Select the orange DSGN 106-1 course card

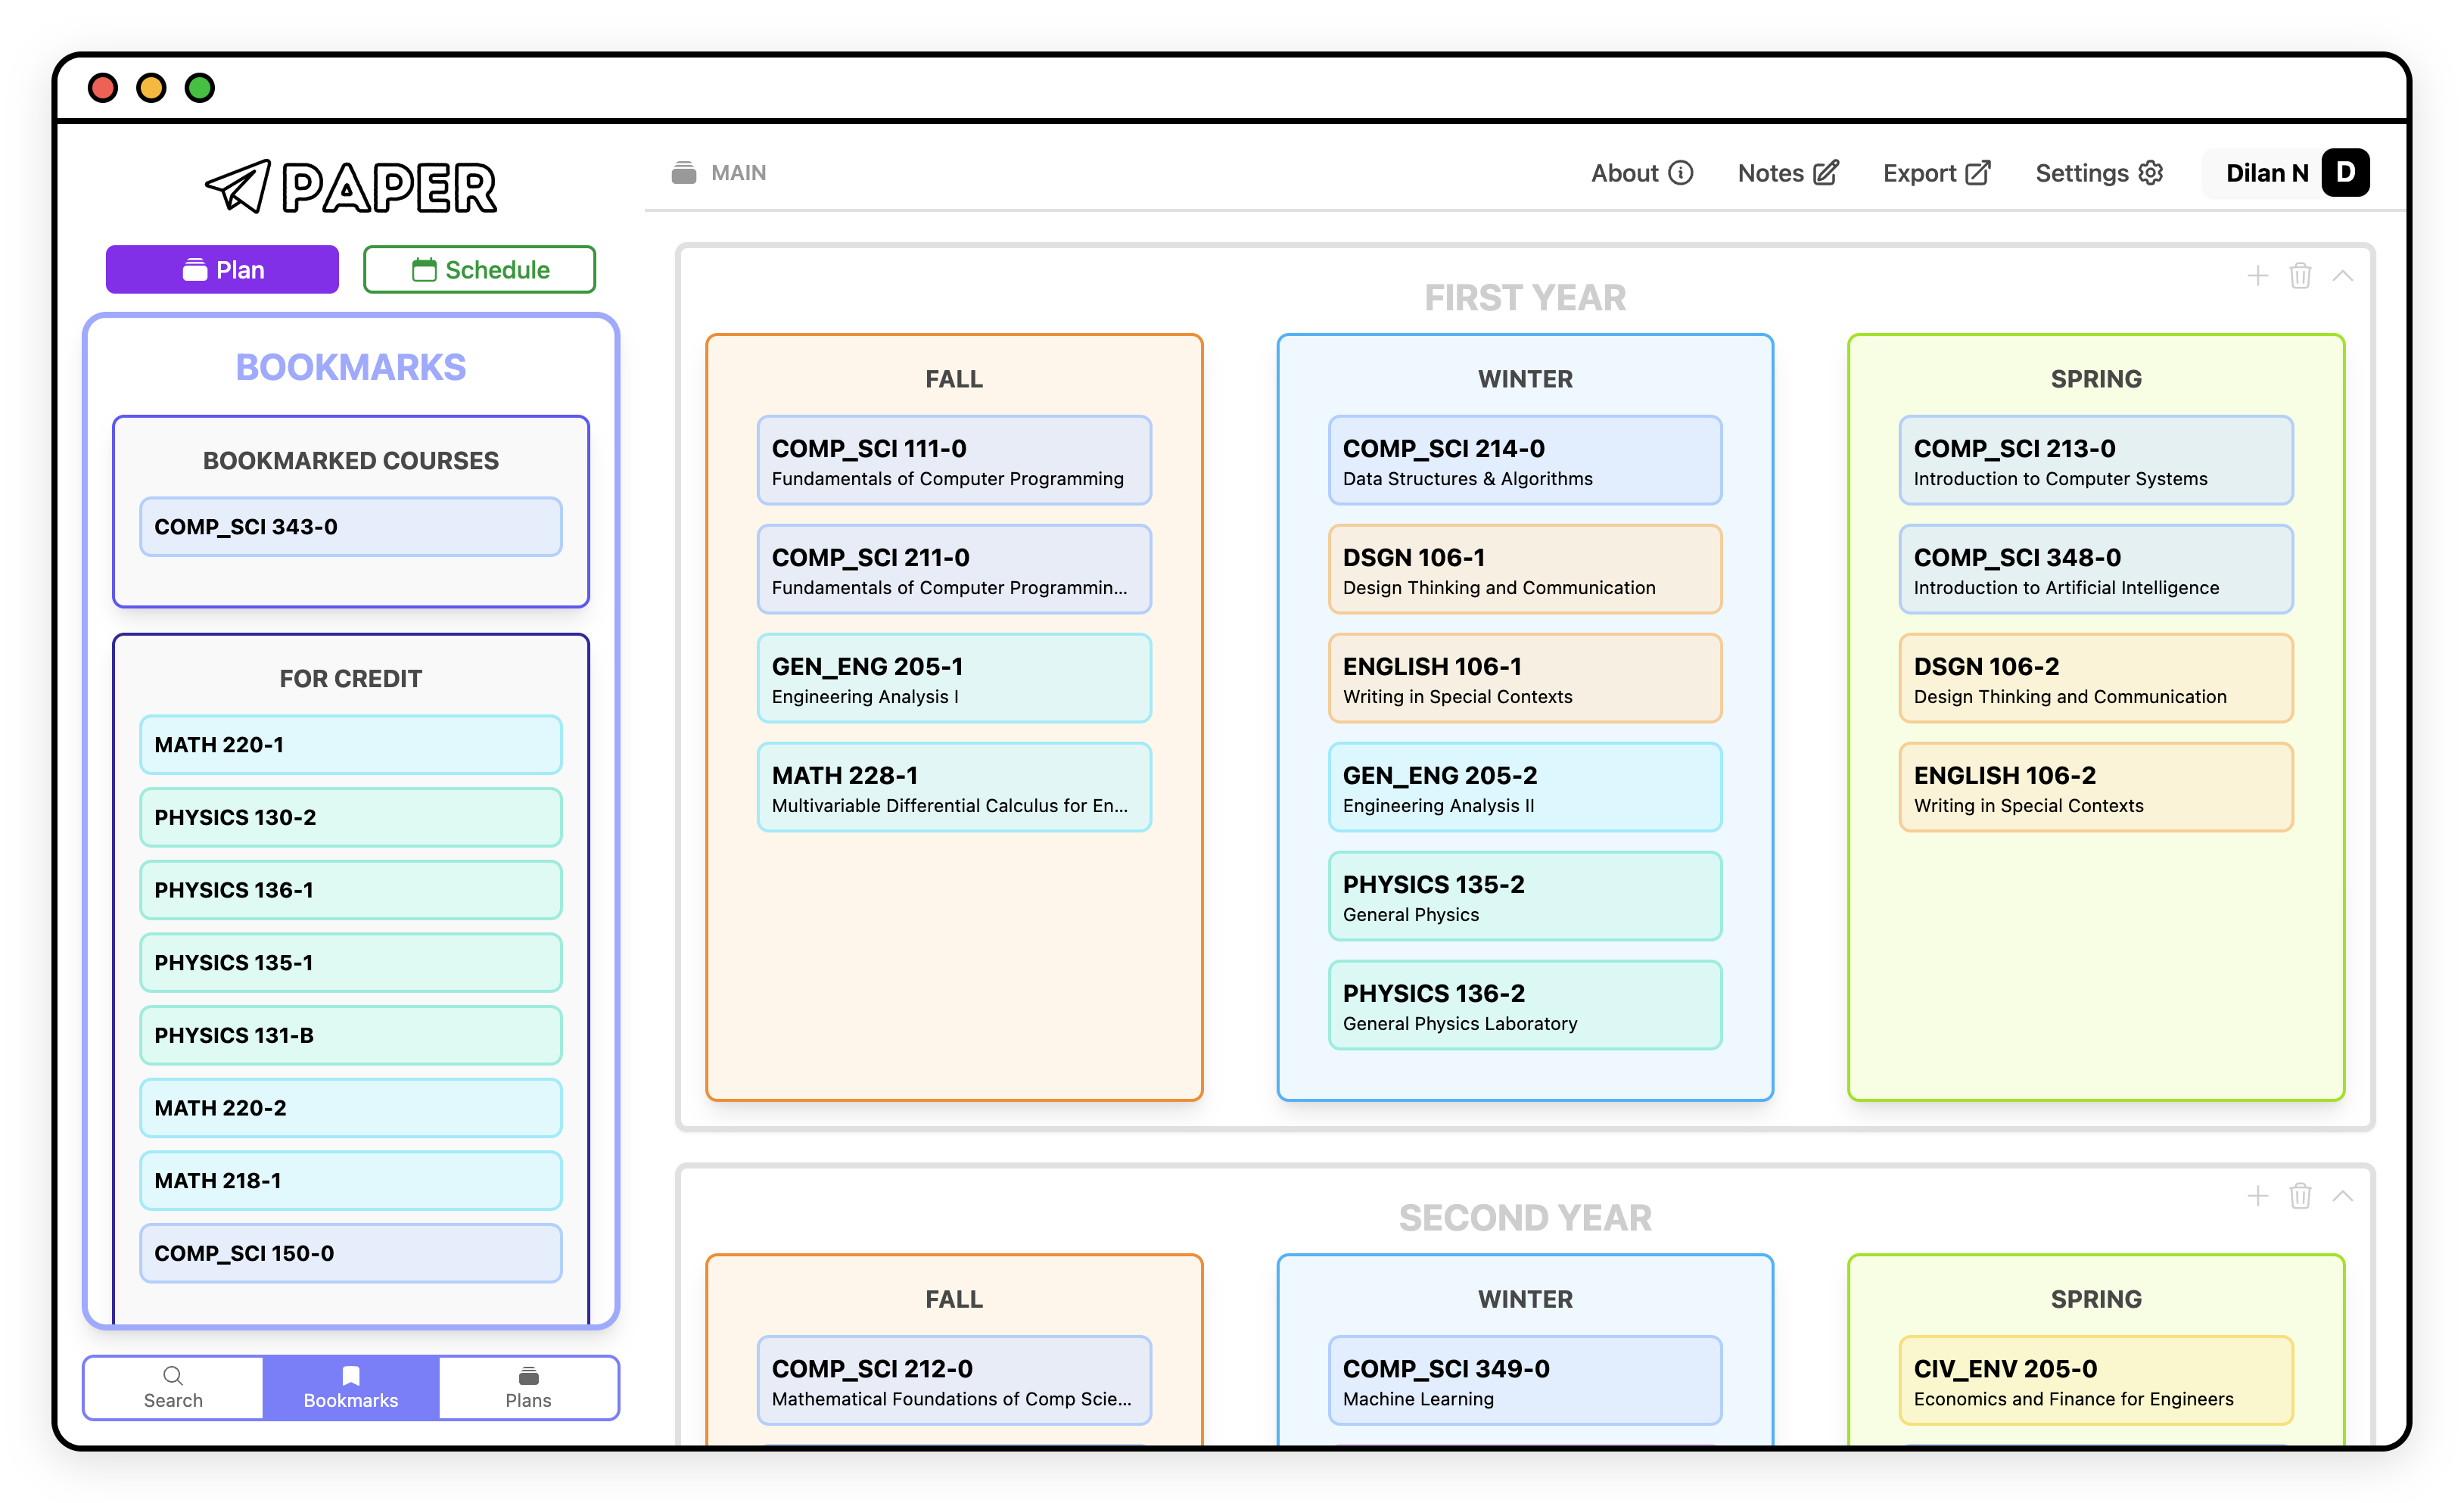pos(1524,570)
